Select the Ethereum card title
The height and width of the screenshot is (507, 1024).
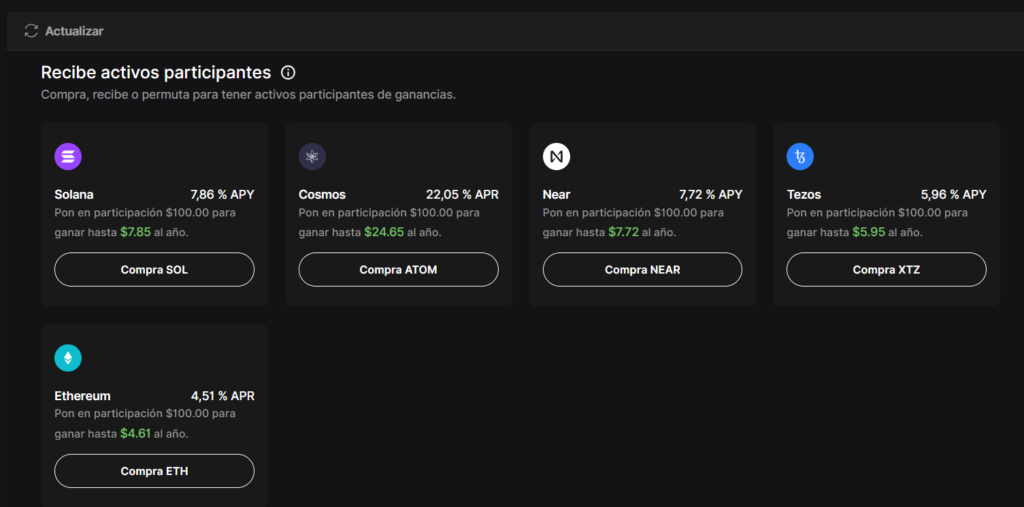click(82, 396)
